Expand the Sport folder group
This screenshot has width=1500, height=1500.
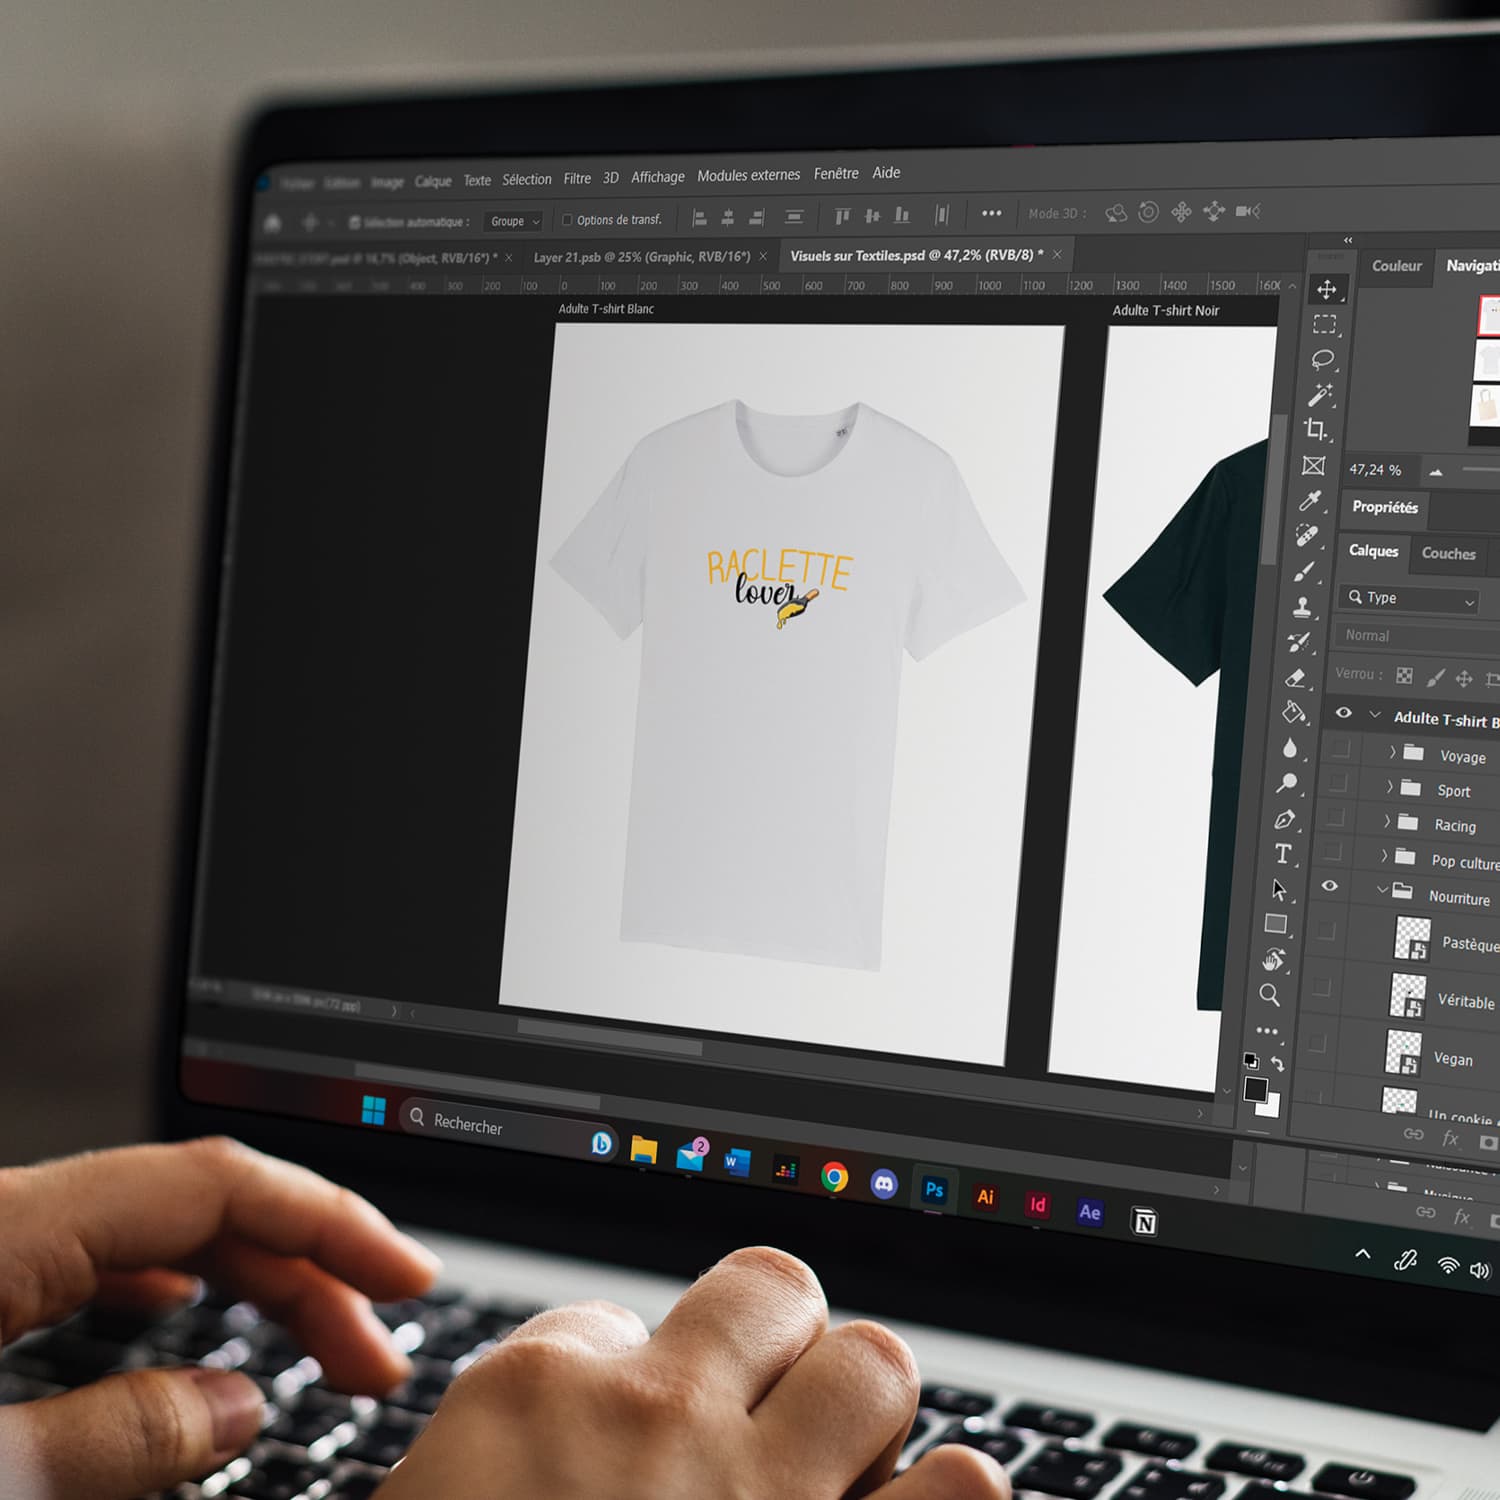(1389, 787)
